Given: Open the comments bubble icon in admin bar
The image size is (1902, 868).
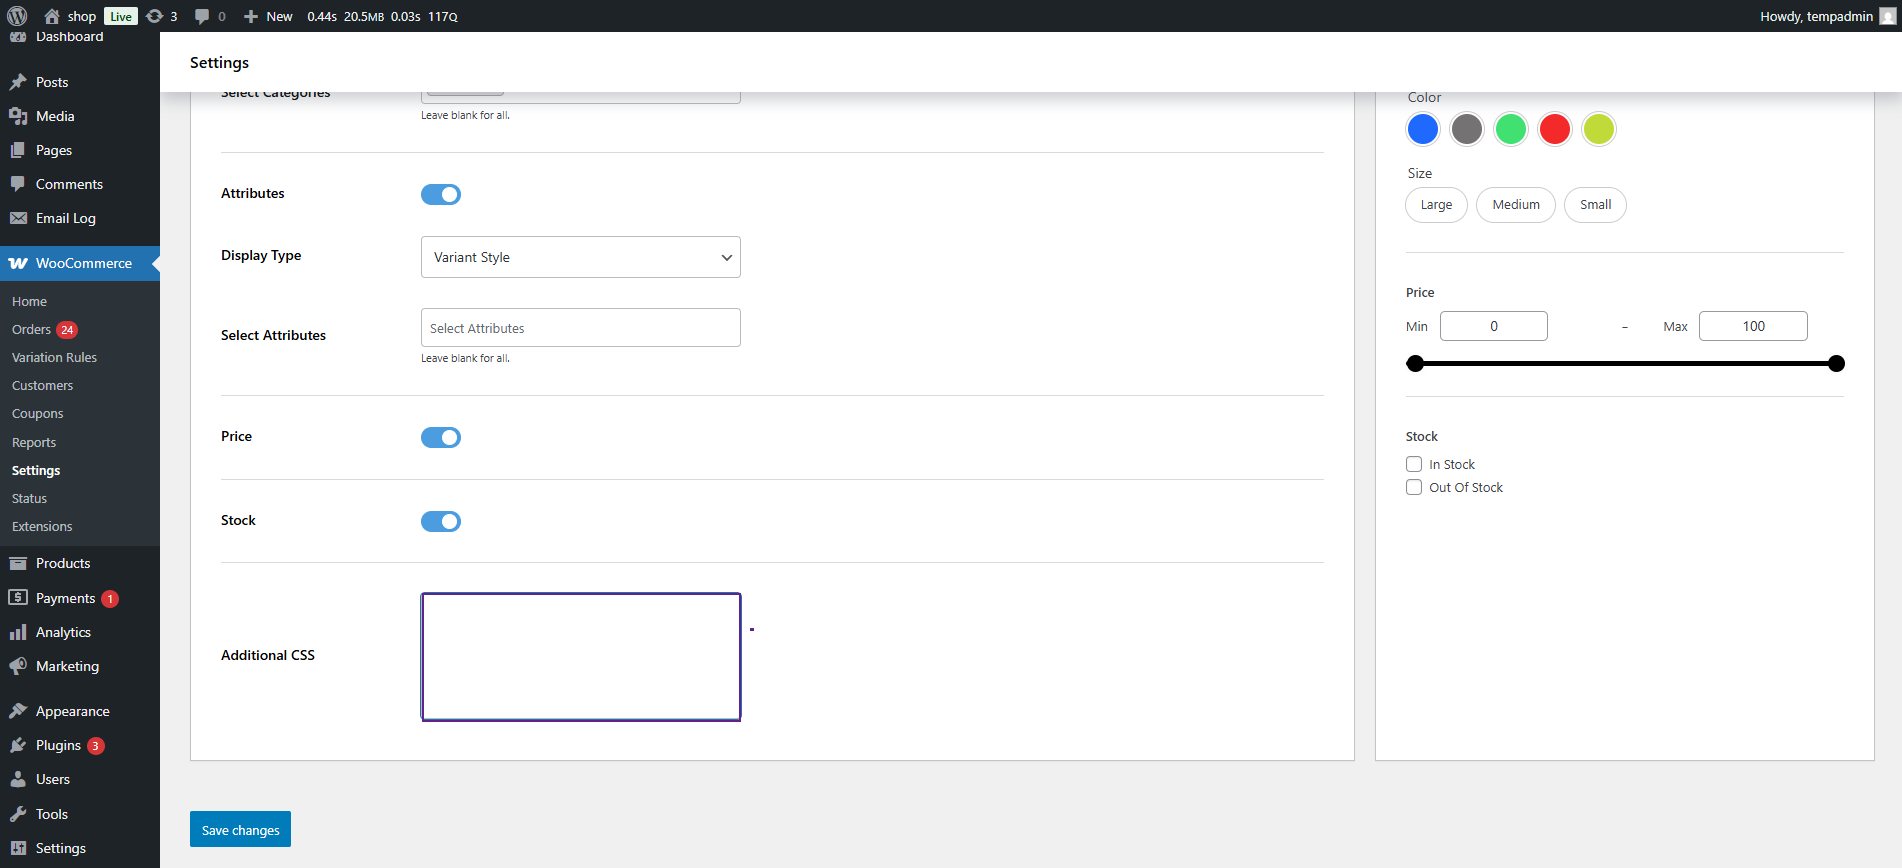Looking at the screenshot, I should tap(202, 16).
